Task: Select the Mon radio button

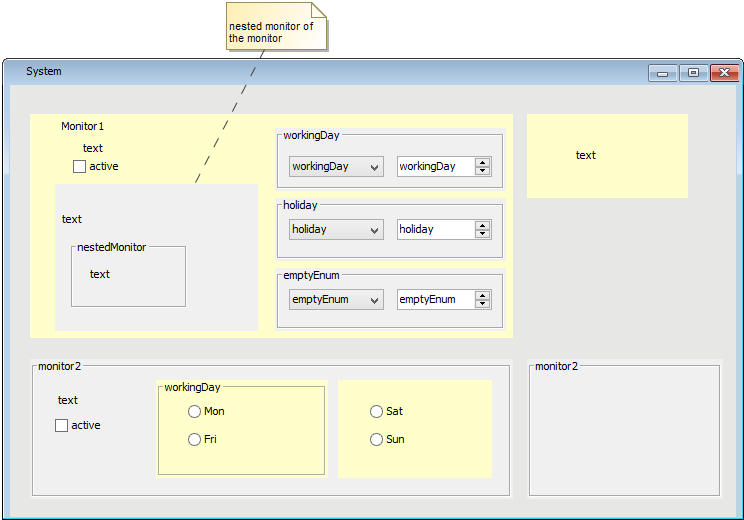Action: point(194,412)
